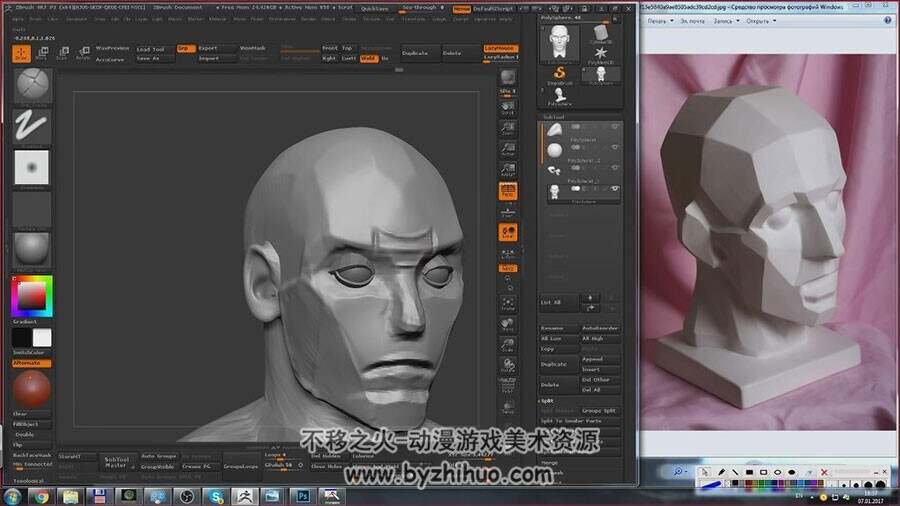Click the FillObject button
900x506 pixels.
coord(32,424)
